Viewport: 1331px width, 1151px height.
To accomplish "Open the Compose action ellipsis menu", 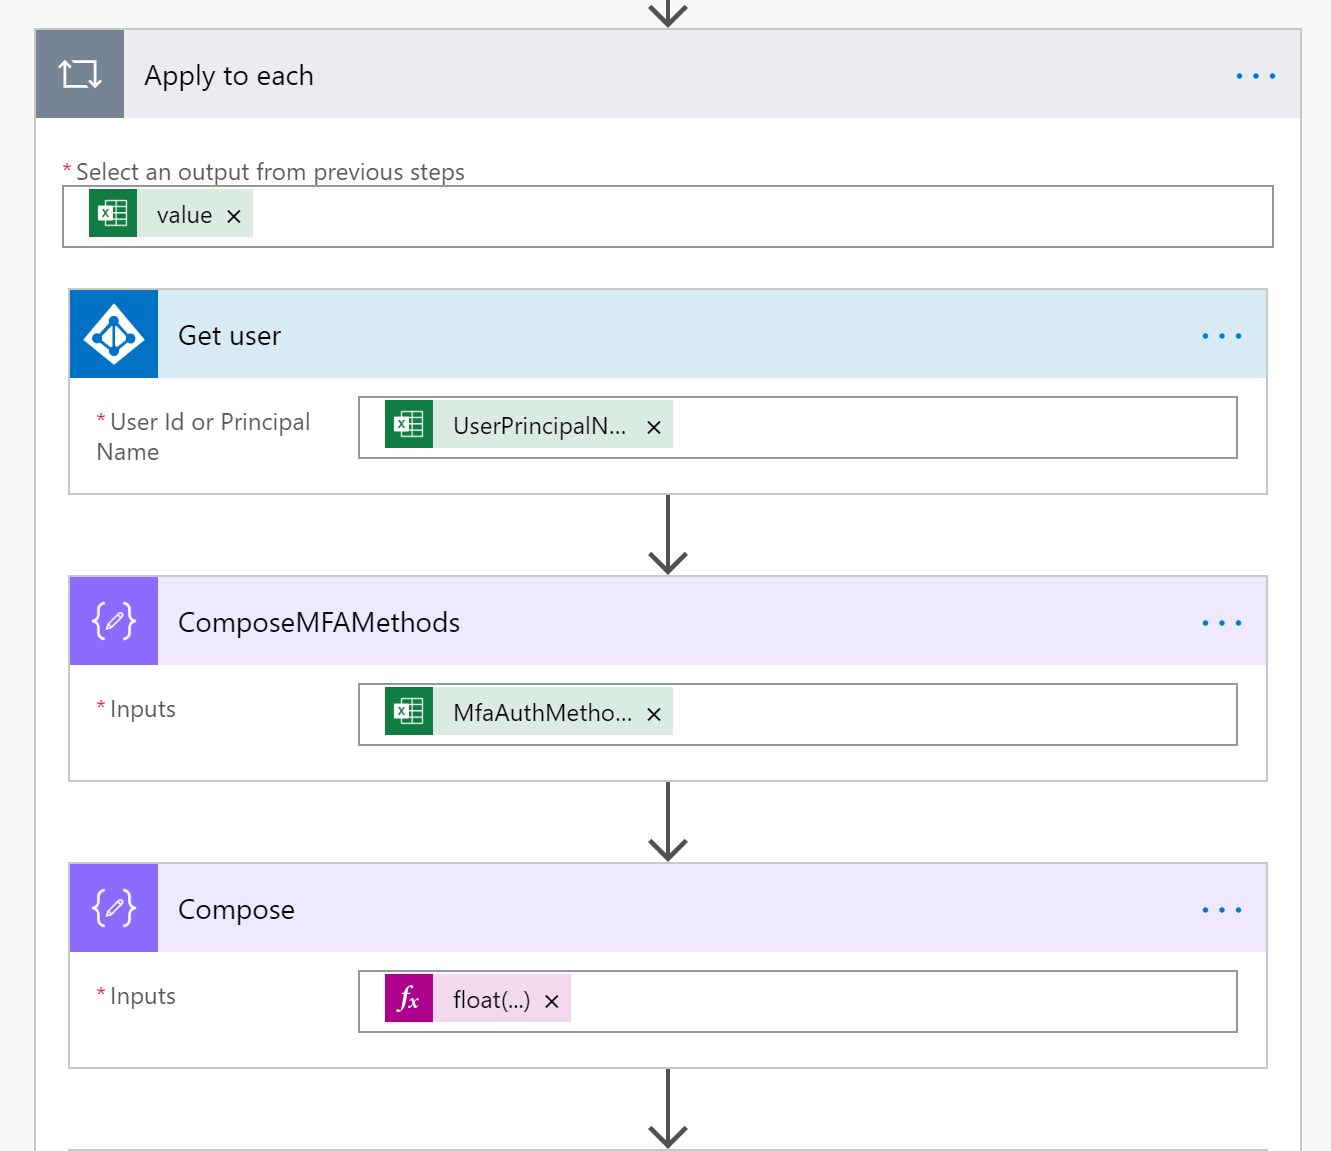I will click(1221, 910).
